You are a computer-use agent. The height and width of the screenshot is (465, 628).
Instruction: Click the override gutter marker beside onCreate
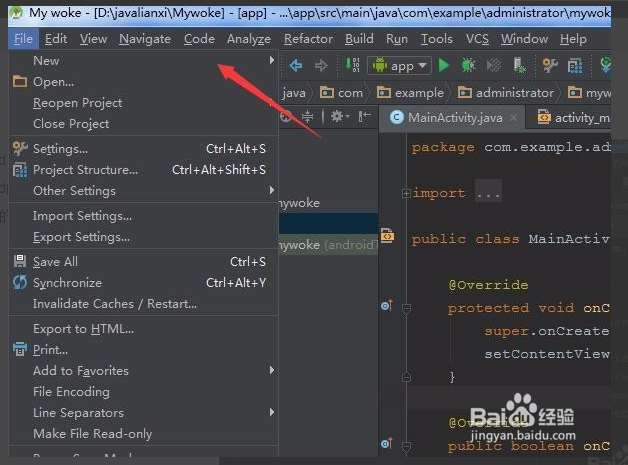coord(387,306)
